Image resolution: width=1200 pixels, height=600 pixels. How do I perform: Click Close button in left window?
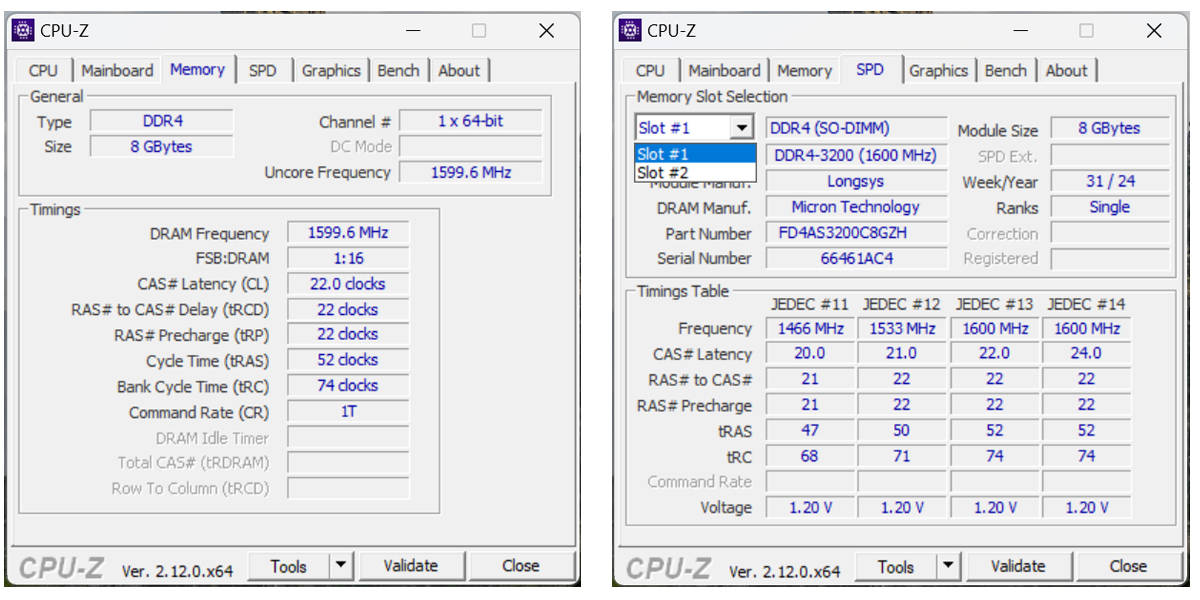[x=521, y=566]
